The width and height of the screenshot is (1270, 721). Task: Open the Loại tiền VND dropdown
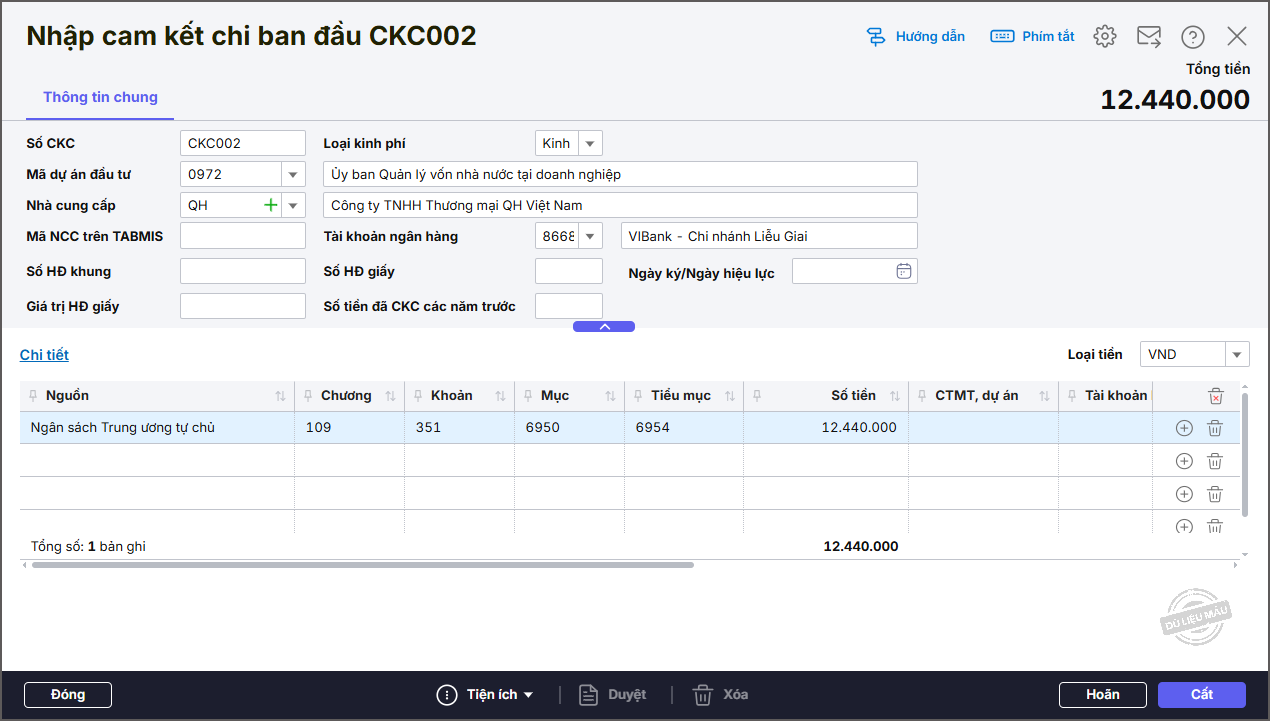[1237, 355]
